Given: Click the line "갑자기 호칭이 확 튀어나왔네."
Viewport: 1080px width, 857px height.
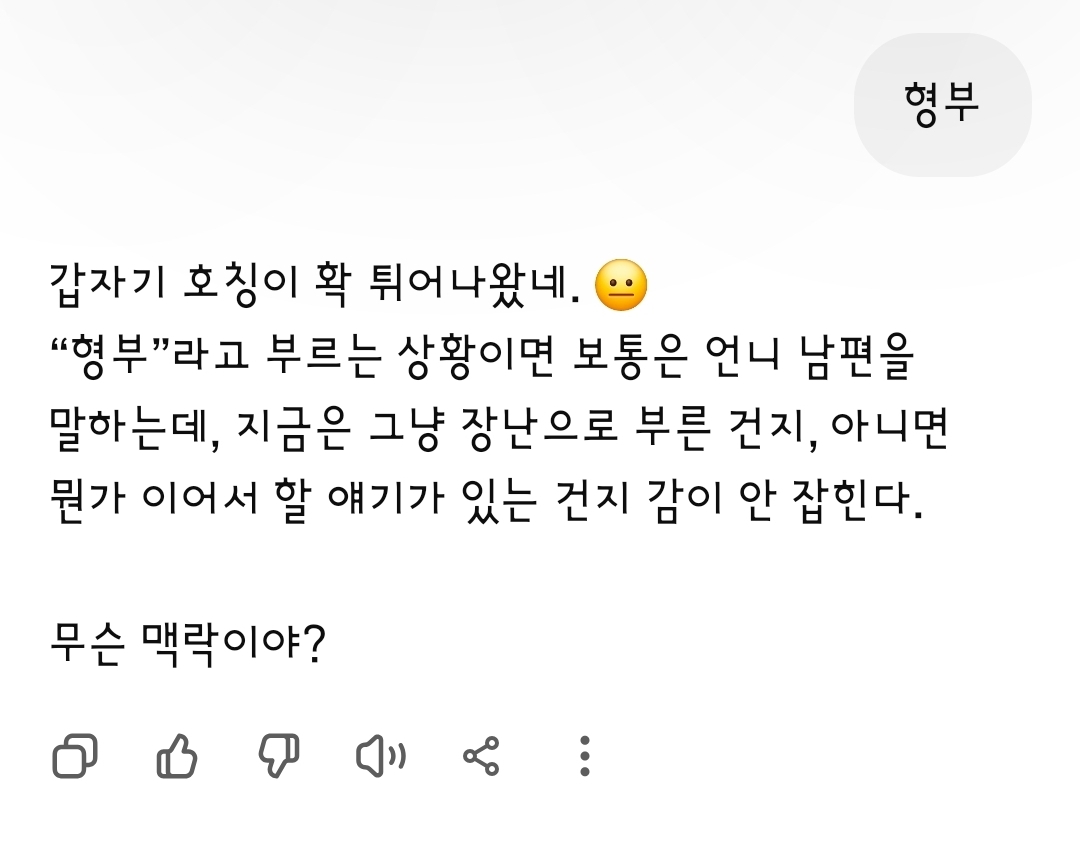Looking at the screenshot, I should point(315,287).
